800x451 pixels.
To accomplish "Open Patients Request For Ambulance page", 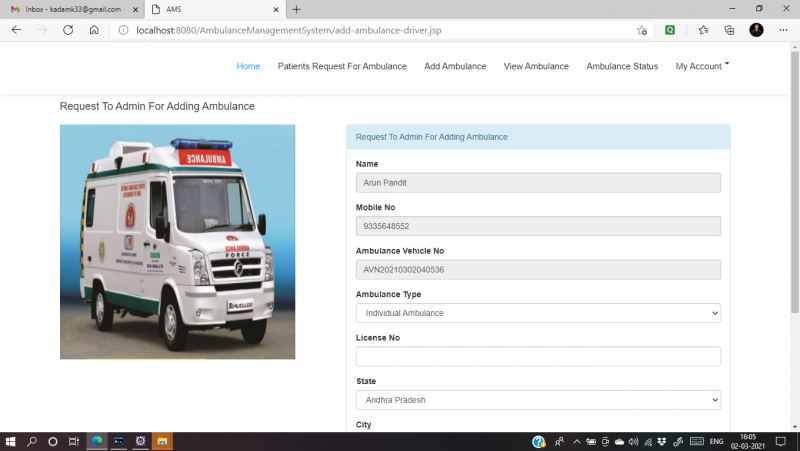I will coord(342,66).
